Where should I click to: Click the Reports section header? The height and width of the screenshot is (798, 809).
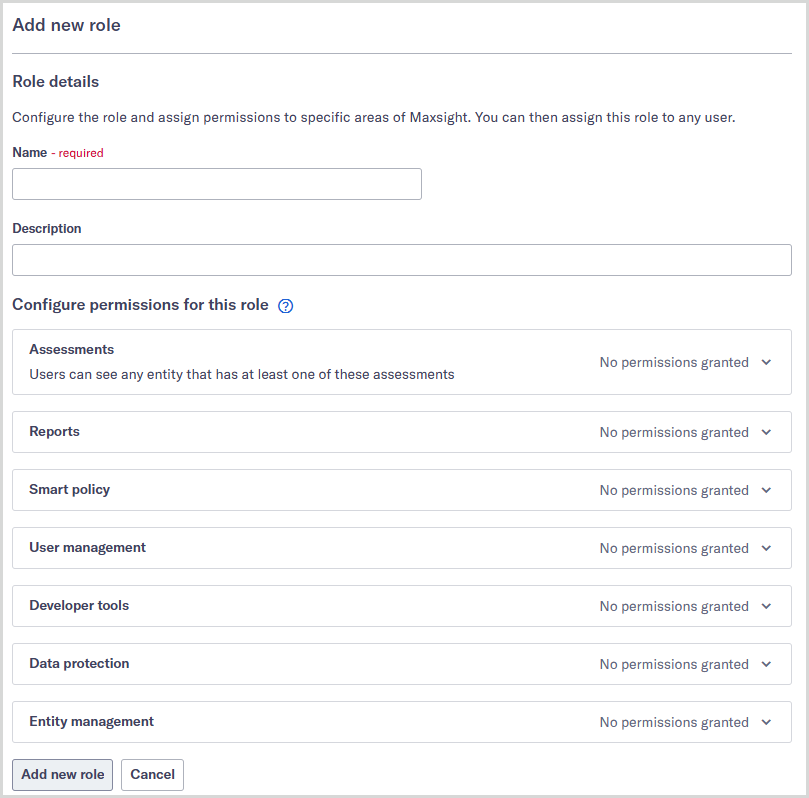54,431
